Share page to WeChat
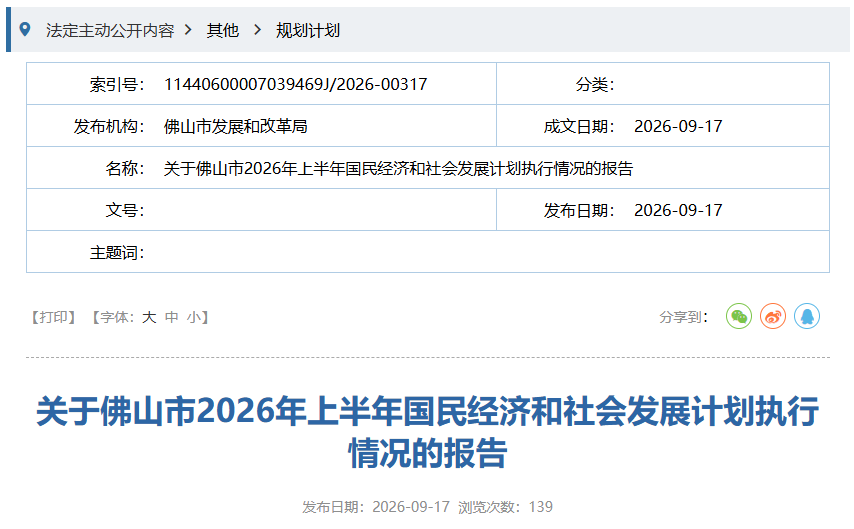Viewport: 854px width, 529px height. tap(739, 316)
